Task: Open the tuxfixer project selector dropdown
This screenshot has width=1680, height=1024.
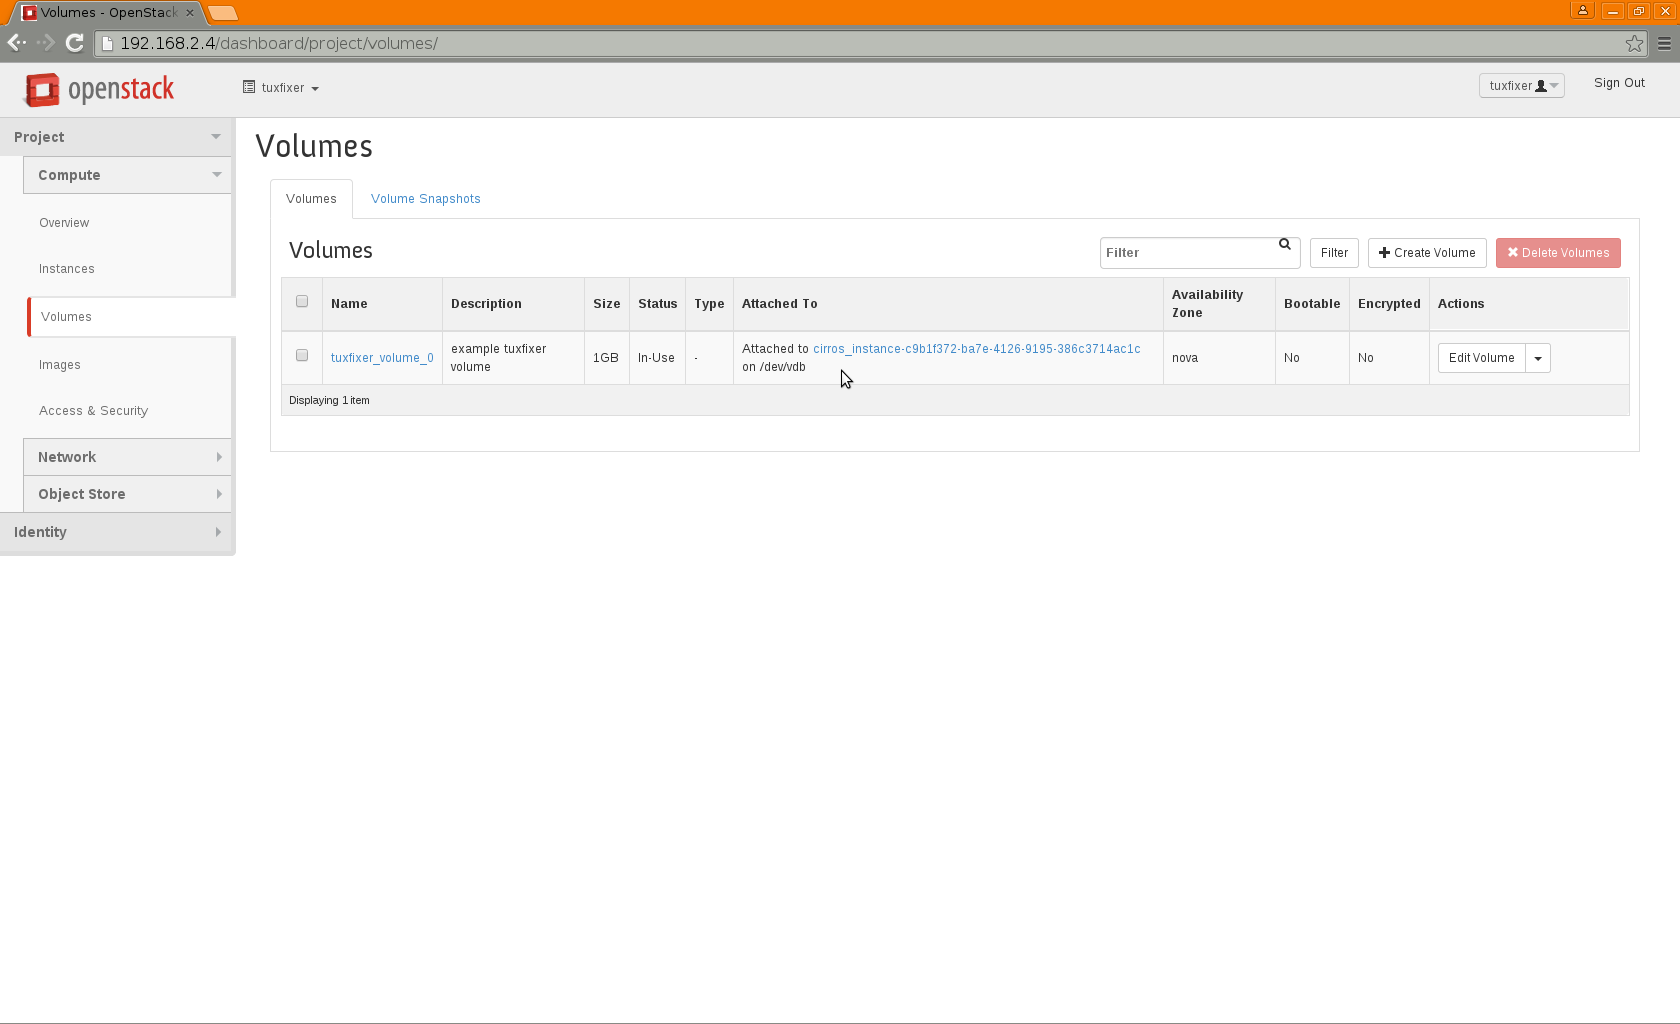Action: point(281,88)
